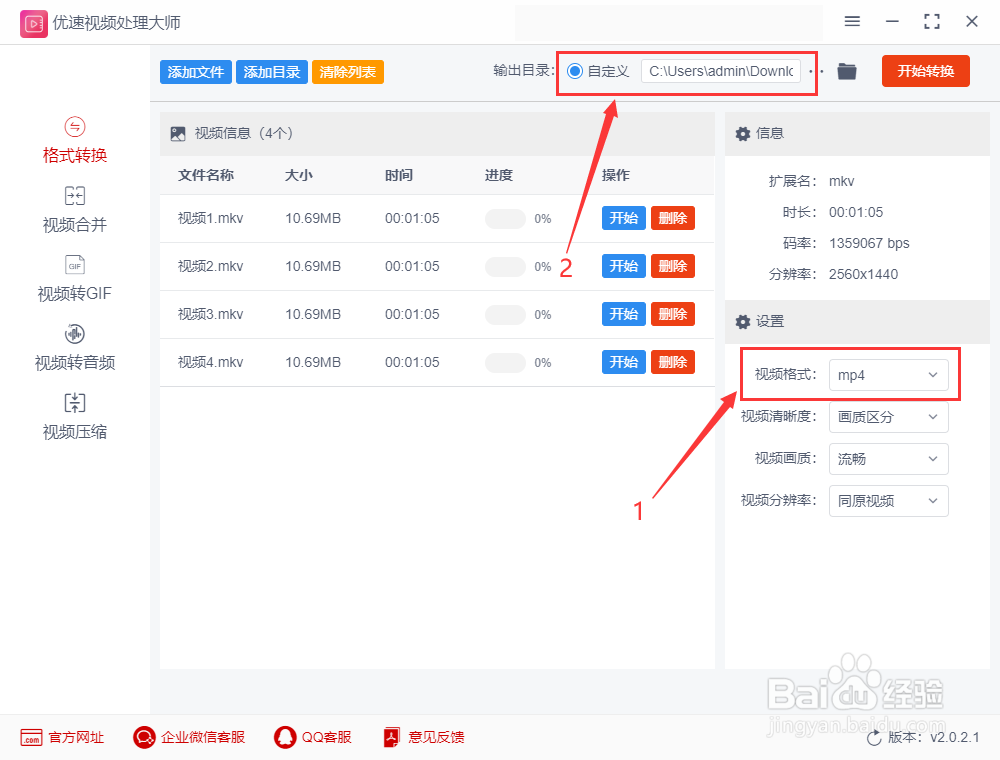This screenshot has height=760, width=1000.
Task: Contact QQ客服 support via its icon
Action: click(285, 737)
